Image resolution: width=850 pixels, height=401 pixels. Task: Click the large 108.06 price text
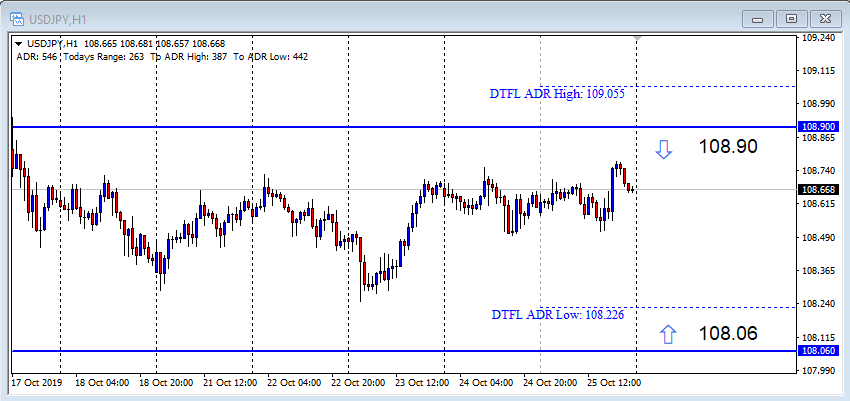point(727,333)
